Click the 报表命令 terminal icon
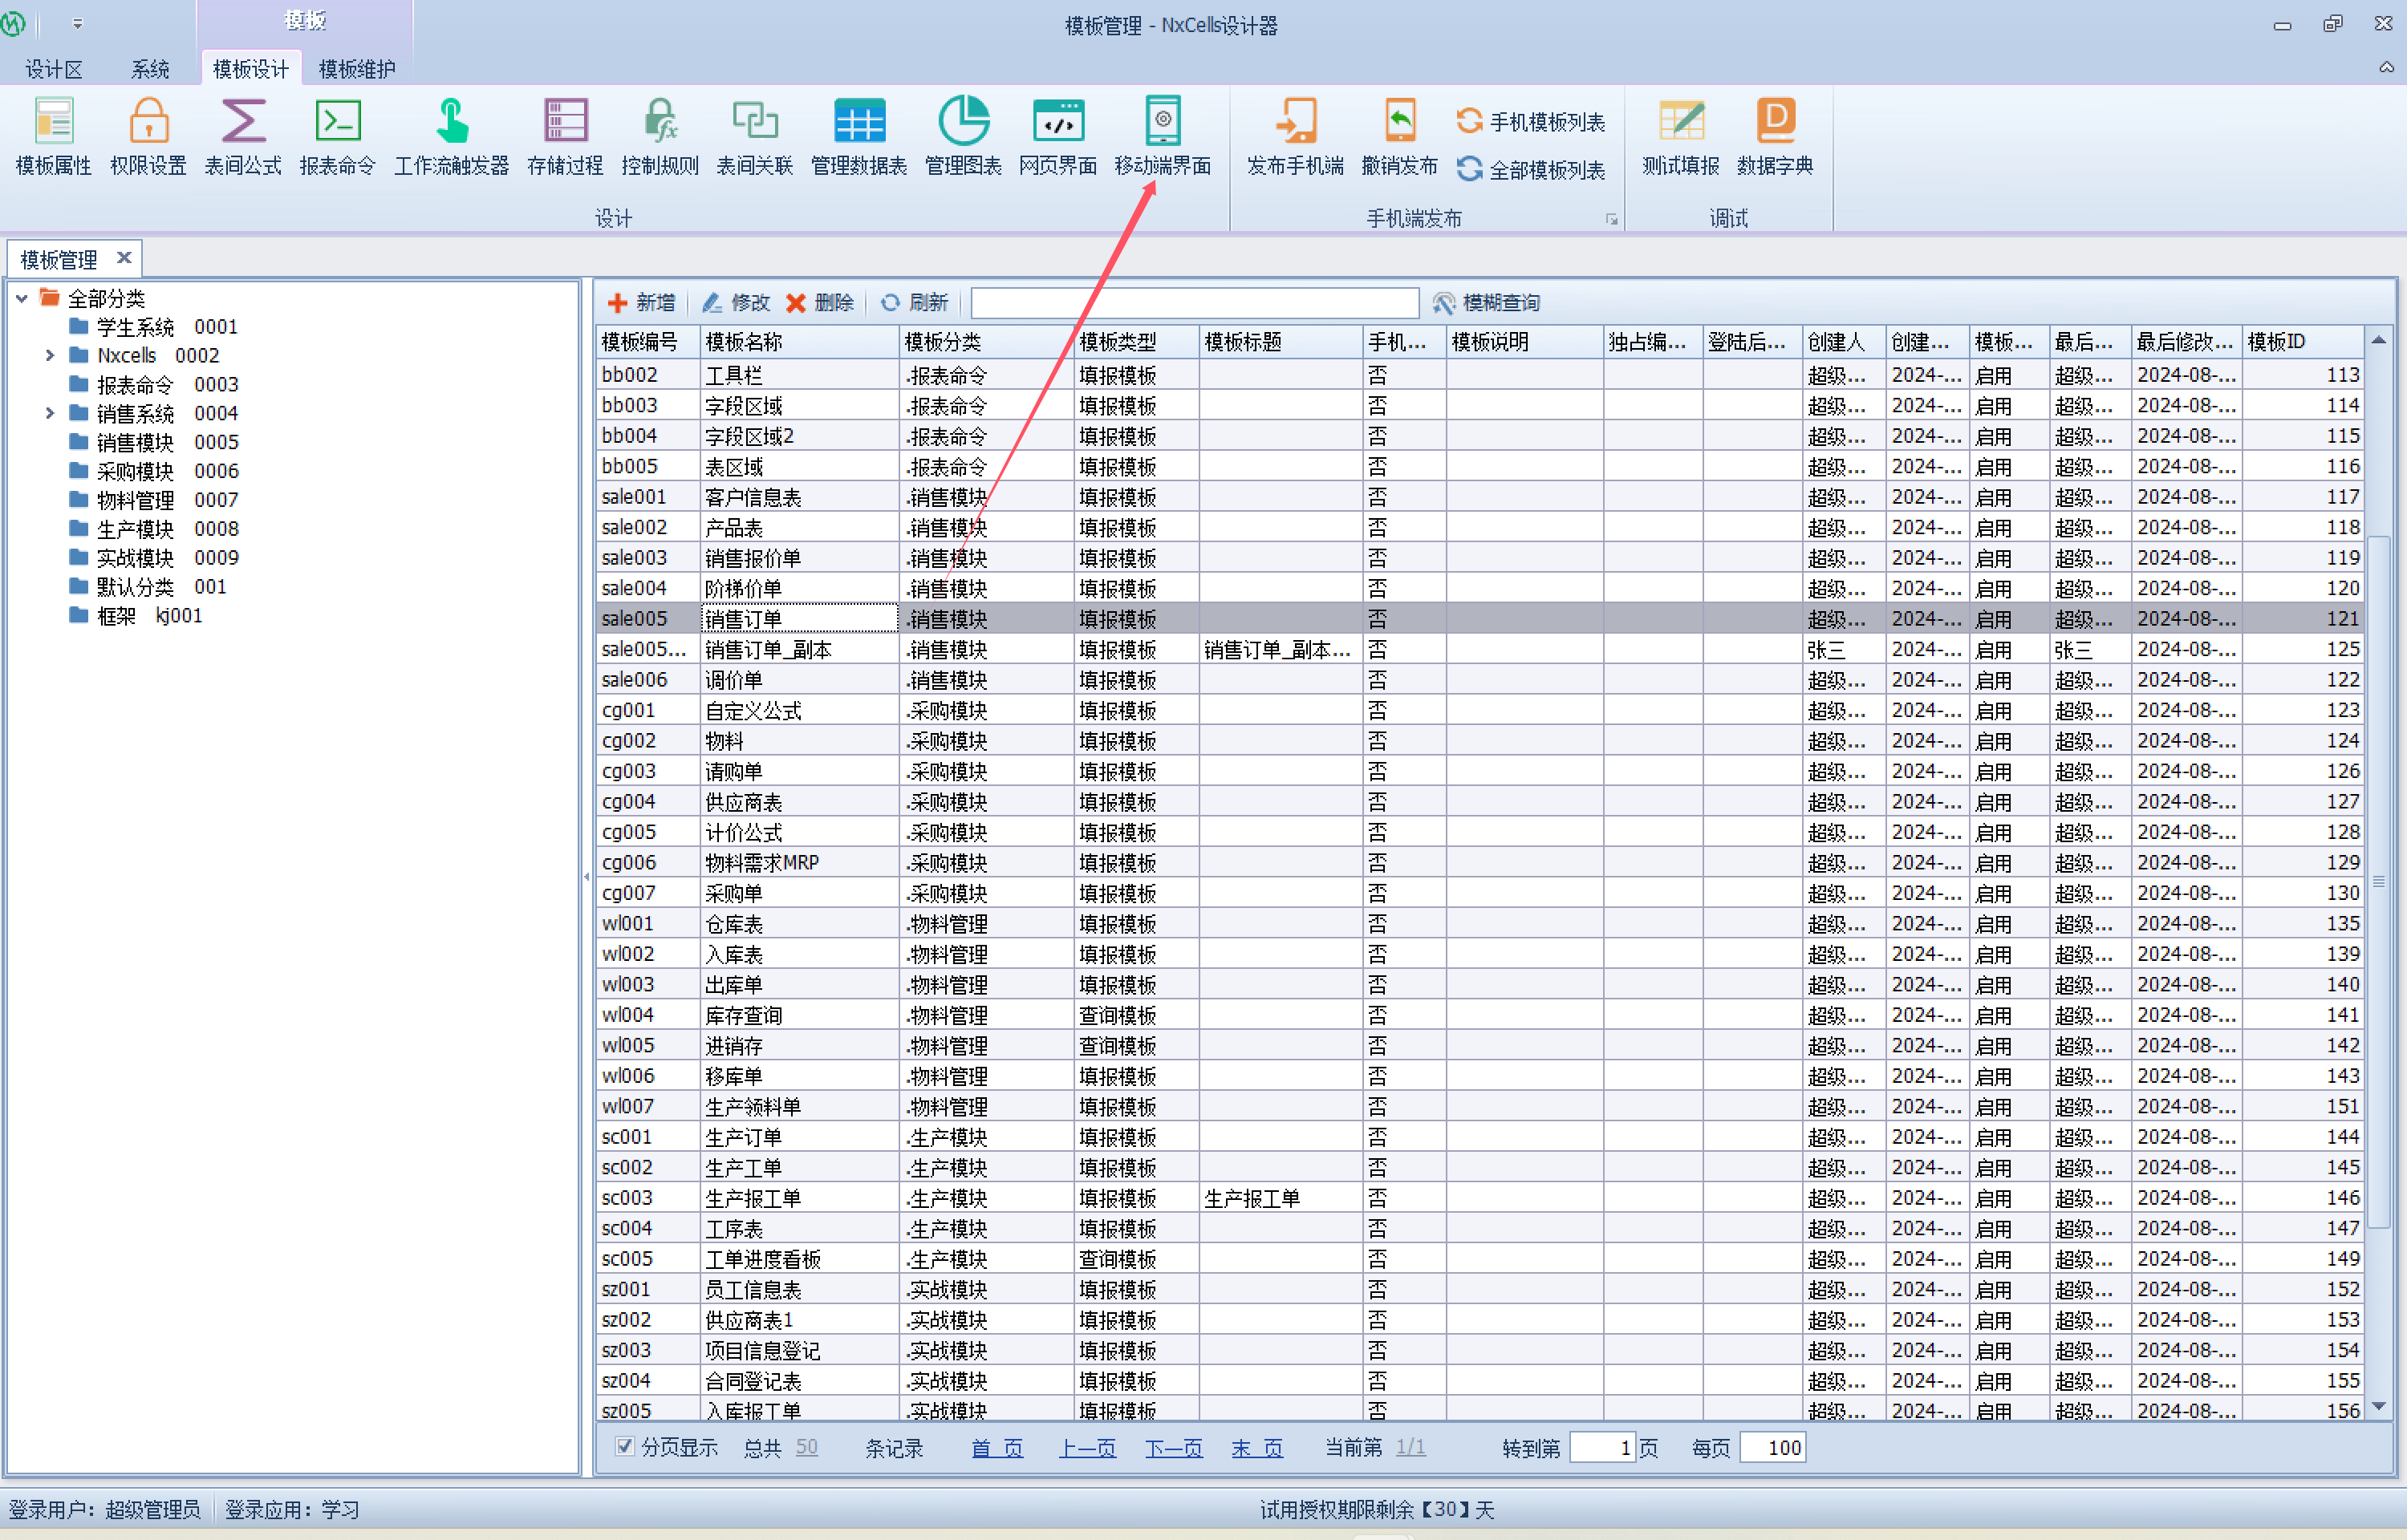Viewport: 2407px width, 1540px height. tap(338, 123)
